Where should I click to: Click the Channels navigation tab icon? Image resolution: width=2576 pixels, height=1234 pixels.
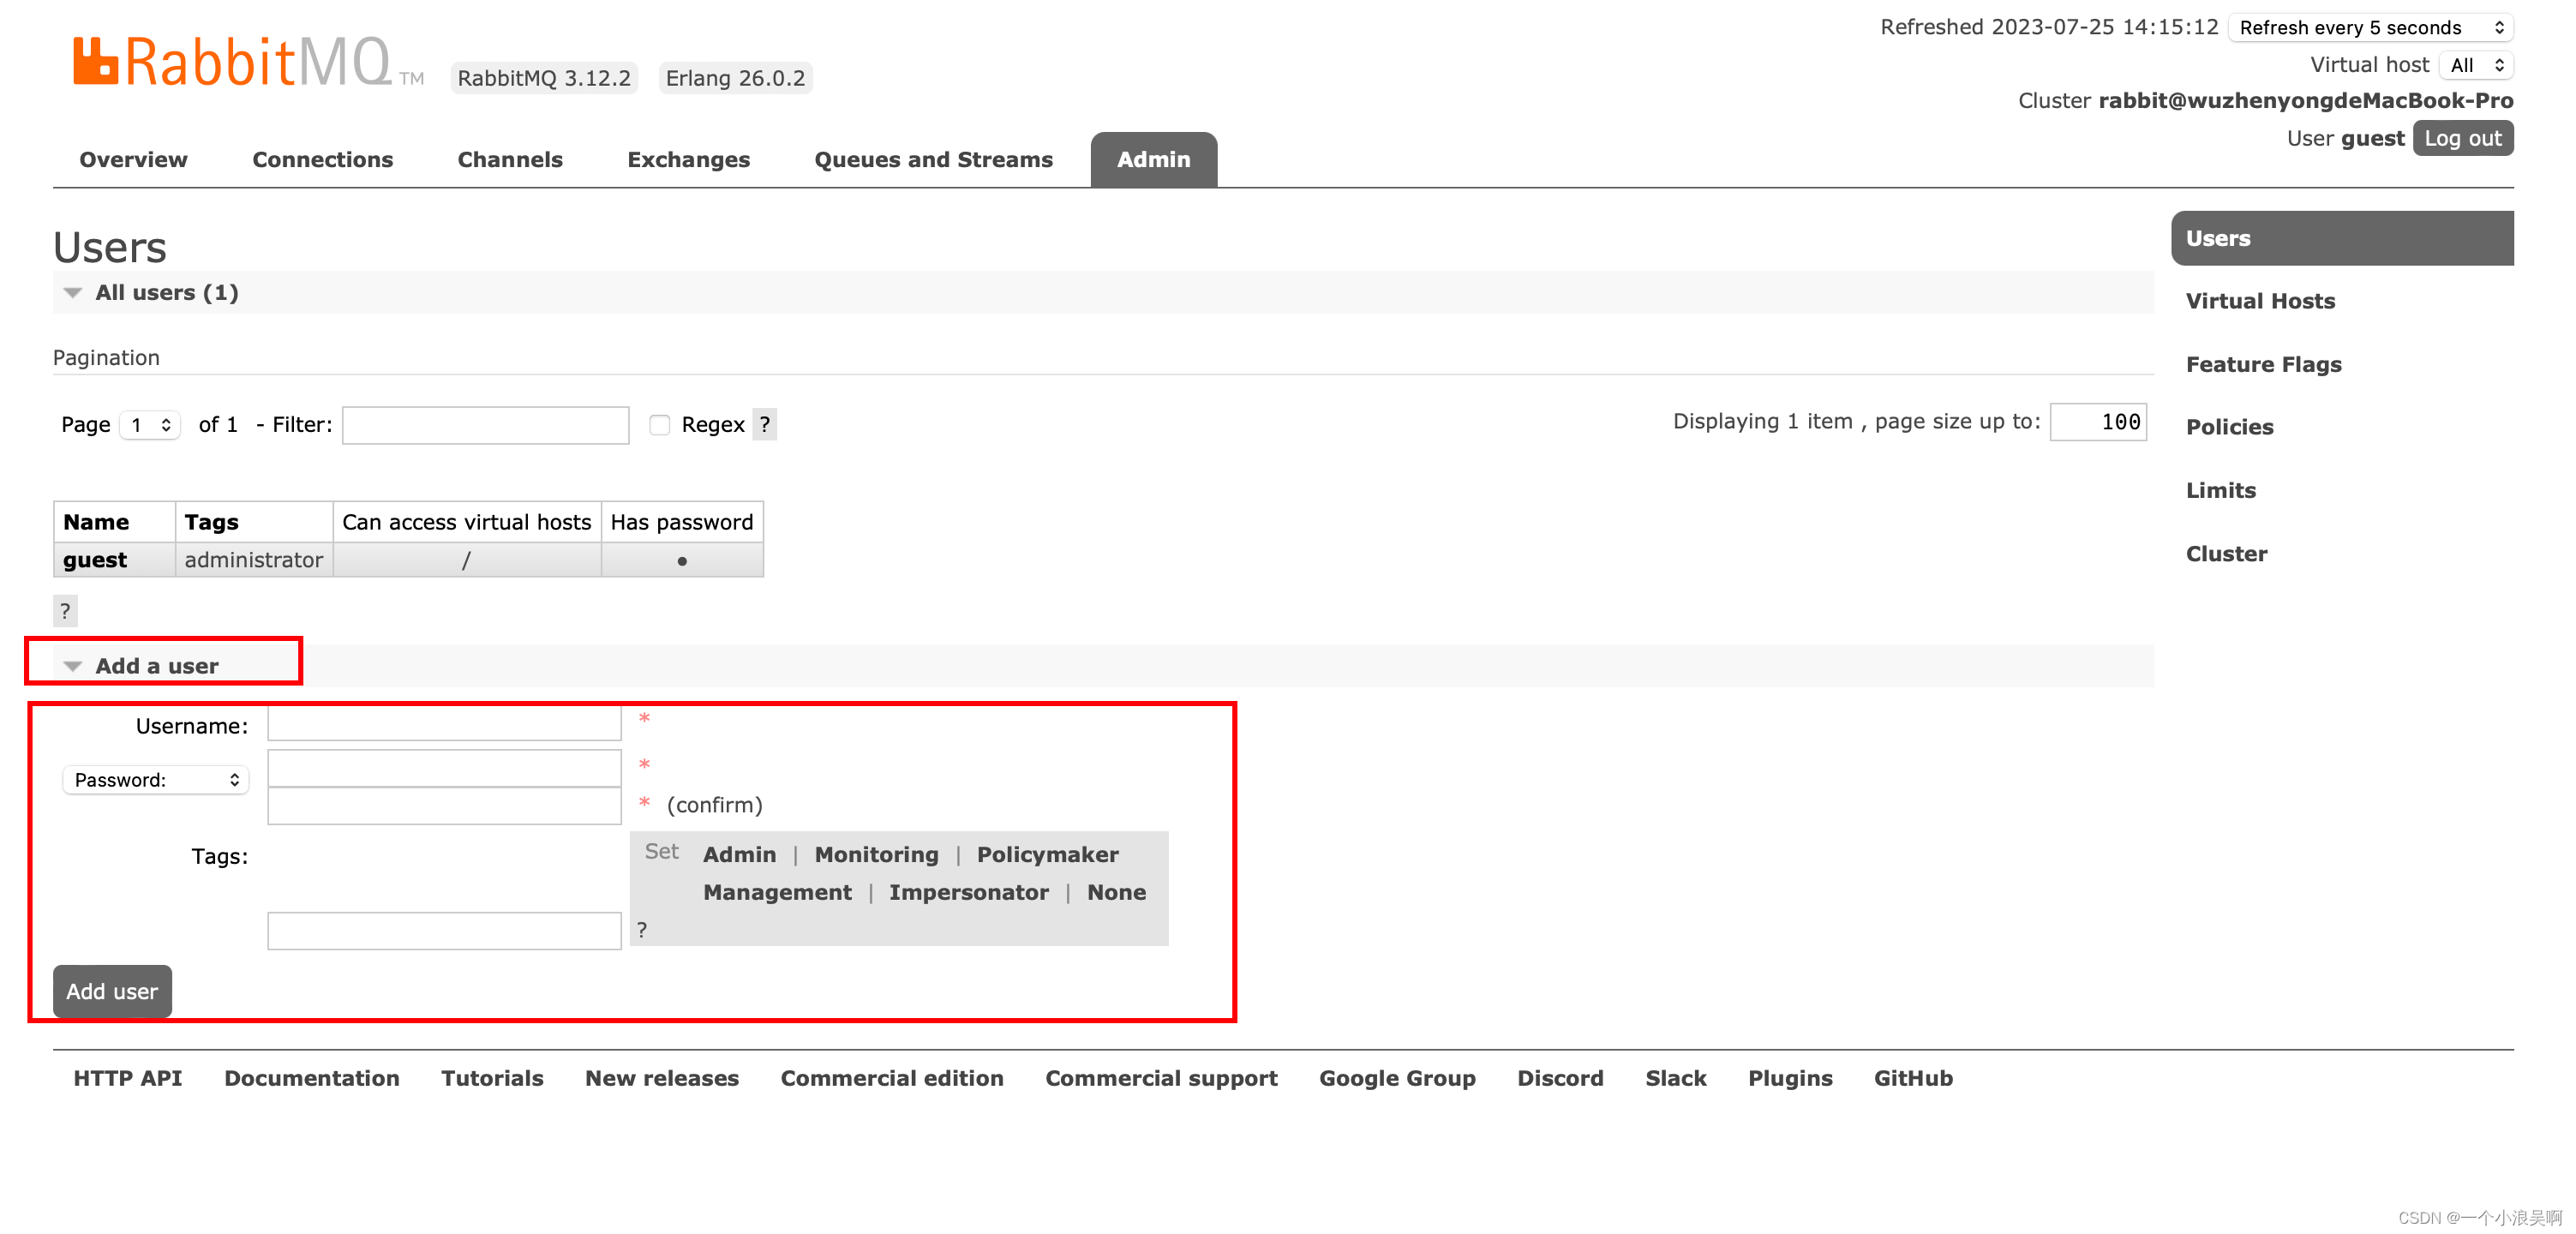(x=509, y=159)
